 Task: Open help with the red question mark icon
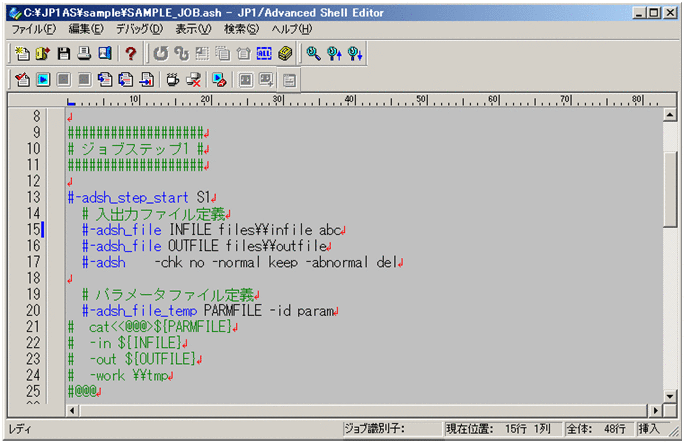click(x=130, y=54)
